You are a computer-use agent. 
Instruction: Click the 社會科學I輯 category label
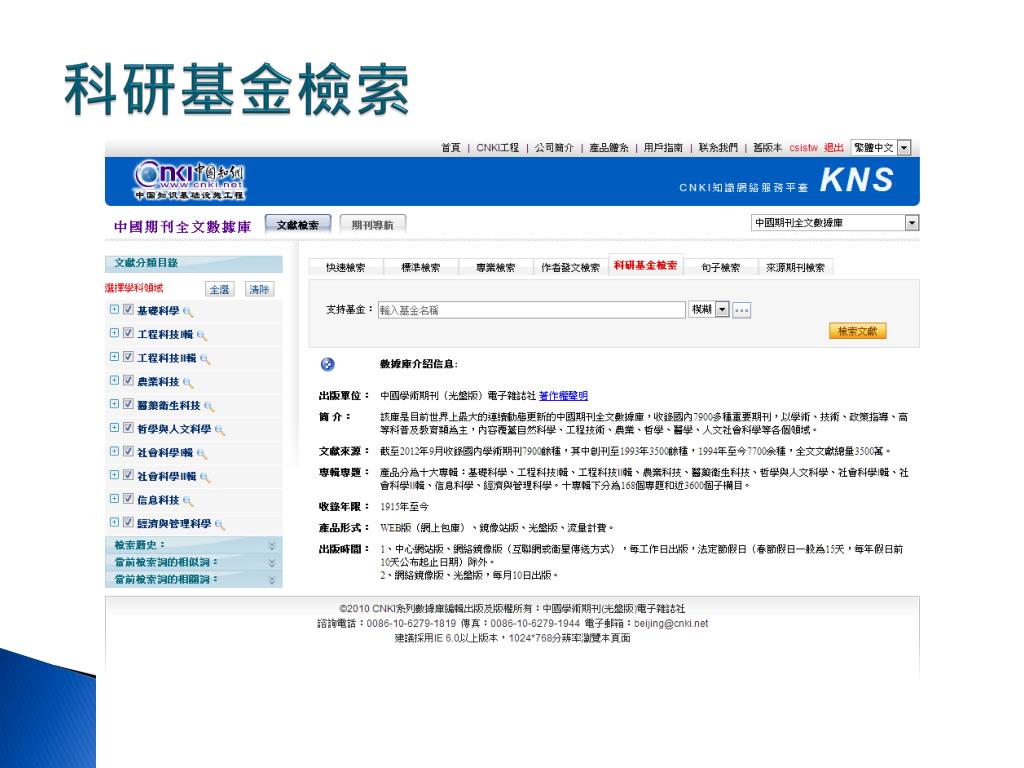coord(165,453)
